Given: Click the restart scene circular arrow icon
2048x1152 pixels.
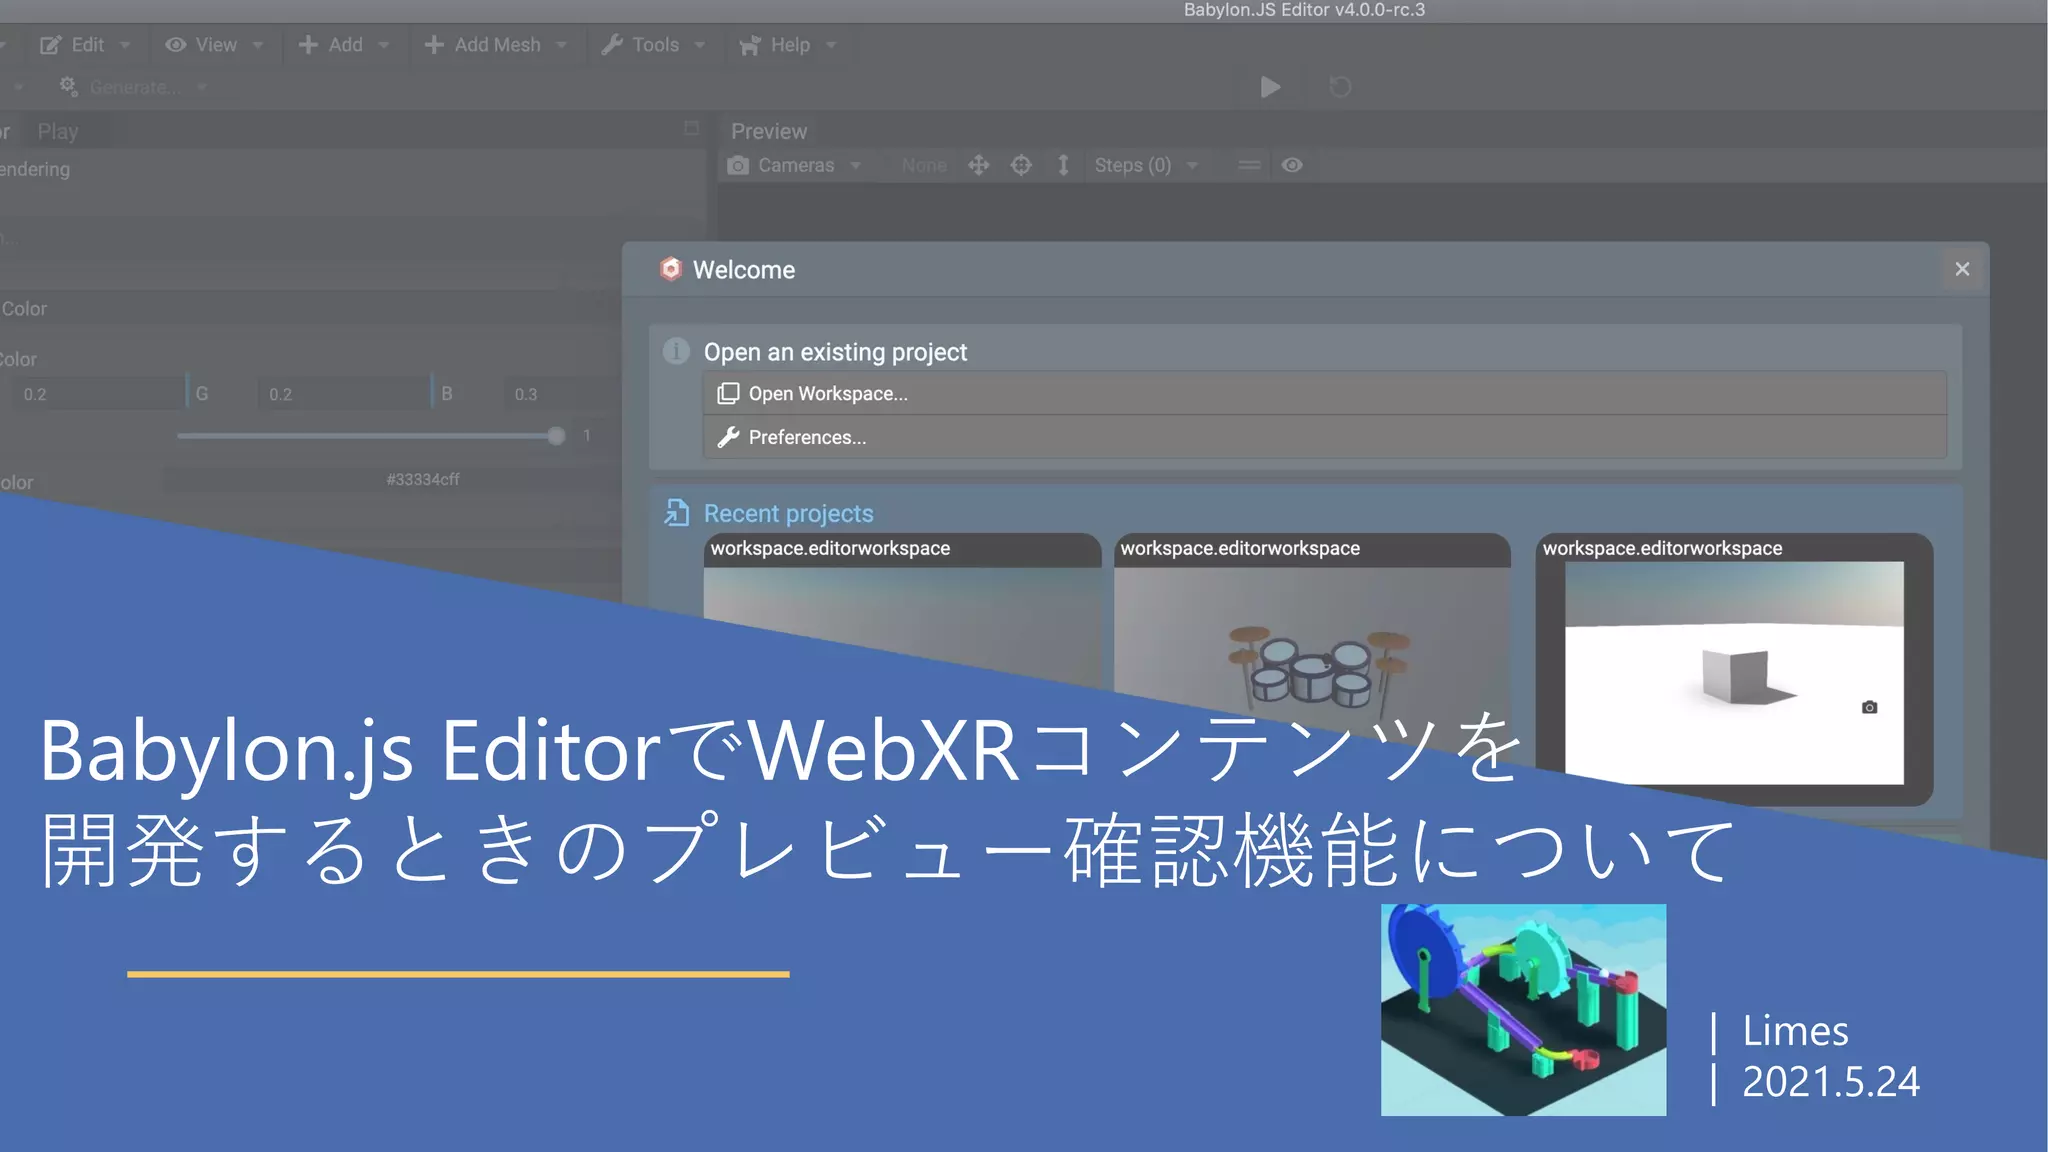Looking at the screenshot, I should pos(1340,87).
